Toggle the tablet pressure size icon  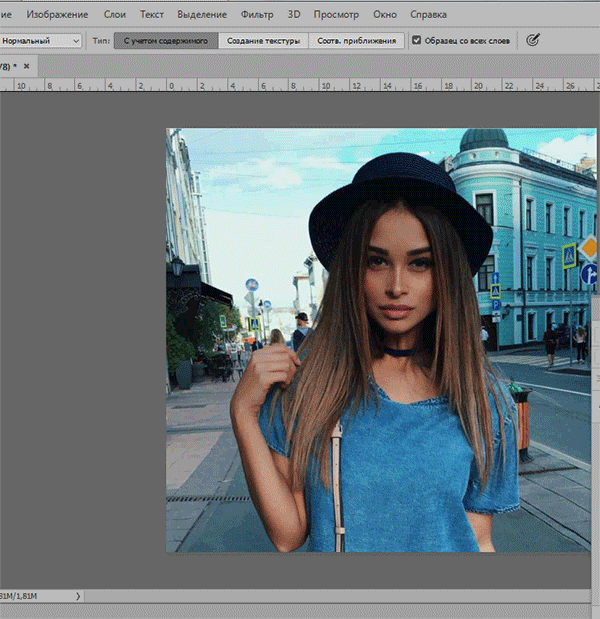pyautogui.click(x=532, y=40)
